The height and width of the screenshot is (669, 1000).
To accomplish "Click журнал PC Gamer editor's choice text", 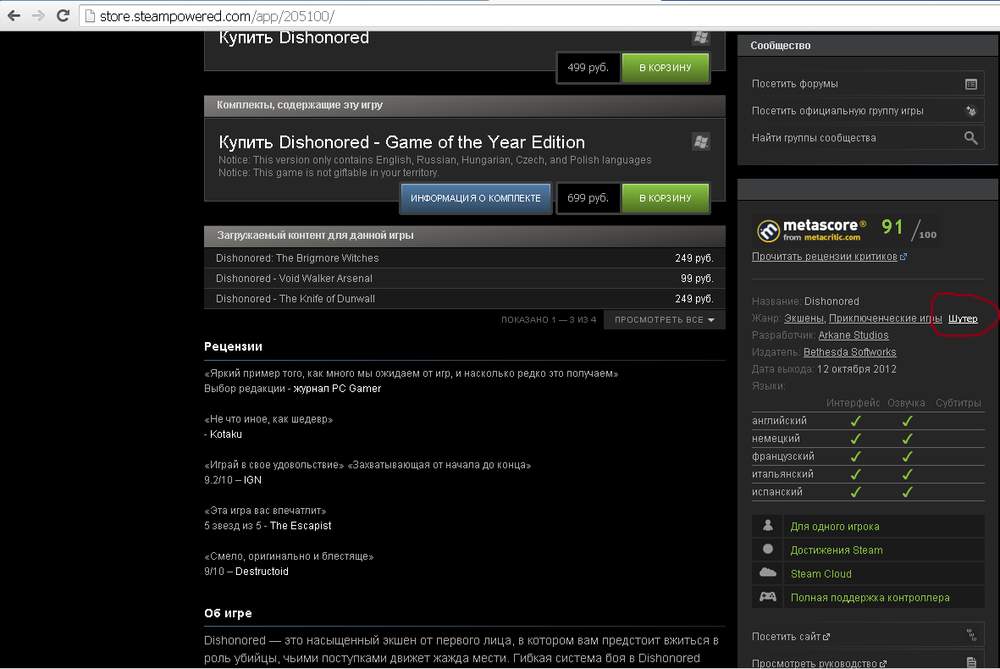I will click(x=337, y=389).
